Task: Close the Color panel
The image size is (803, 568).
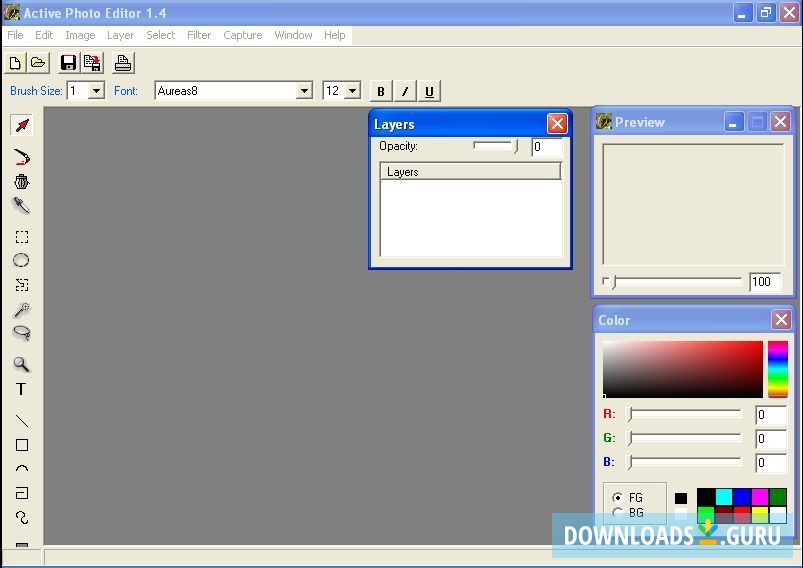Action: coord(781,320)
